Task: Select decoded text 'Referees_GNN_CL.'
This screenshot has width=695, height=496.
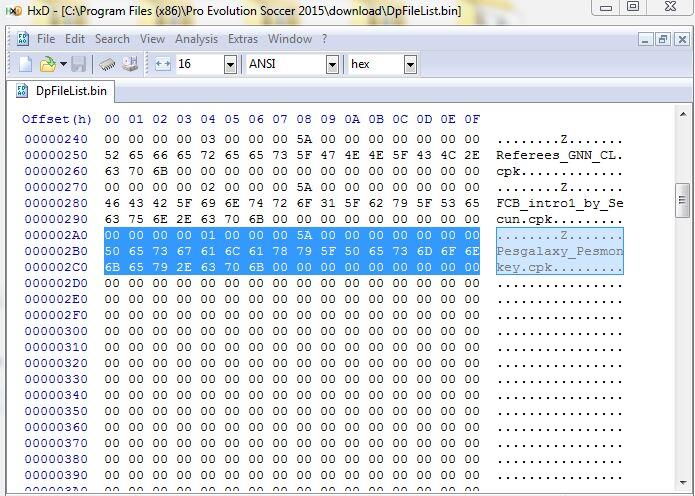Action: point(559,156)
